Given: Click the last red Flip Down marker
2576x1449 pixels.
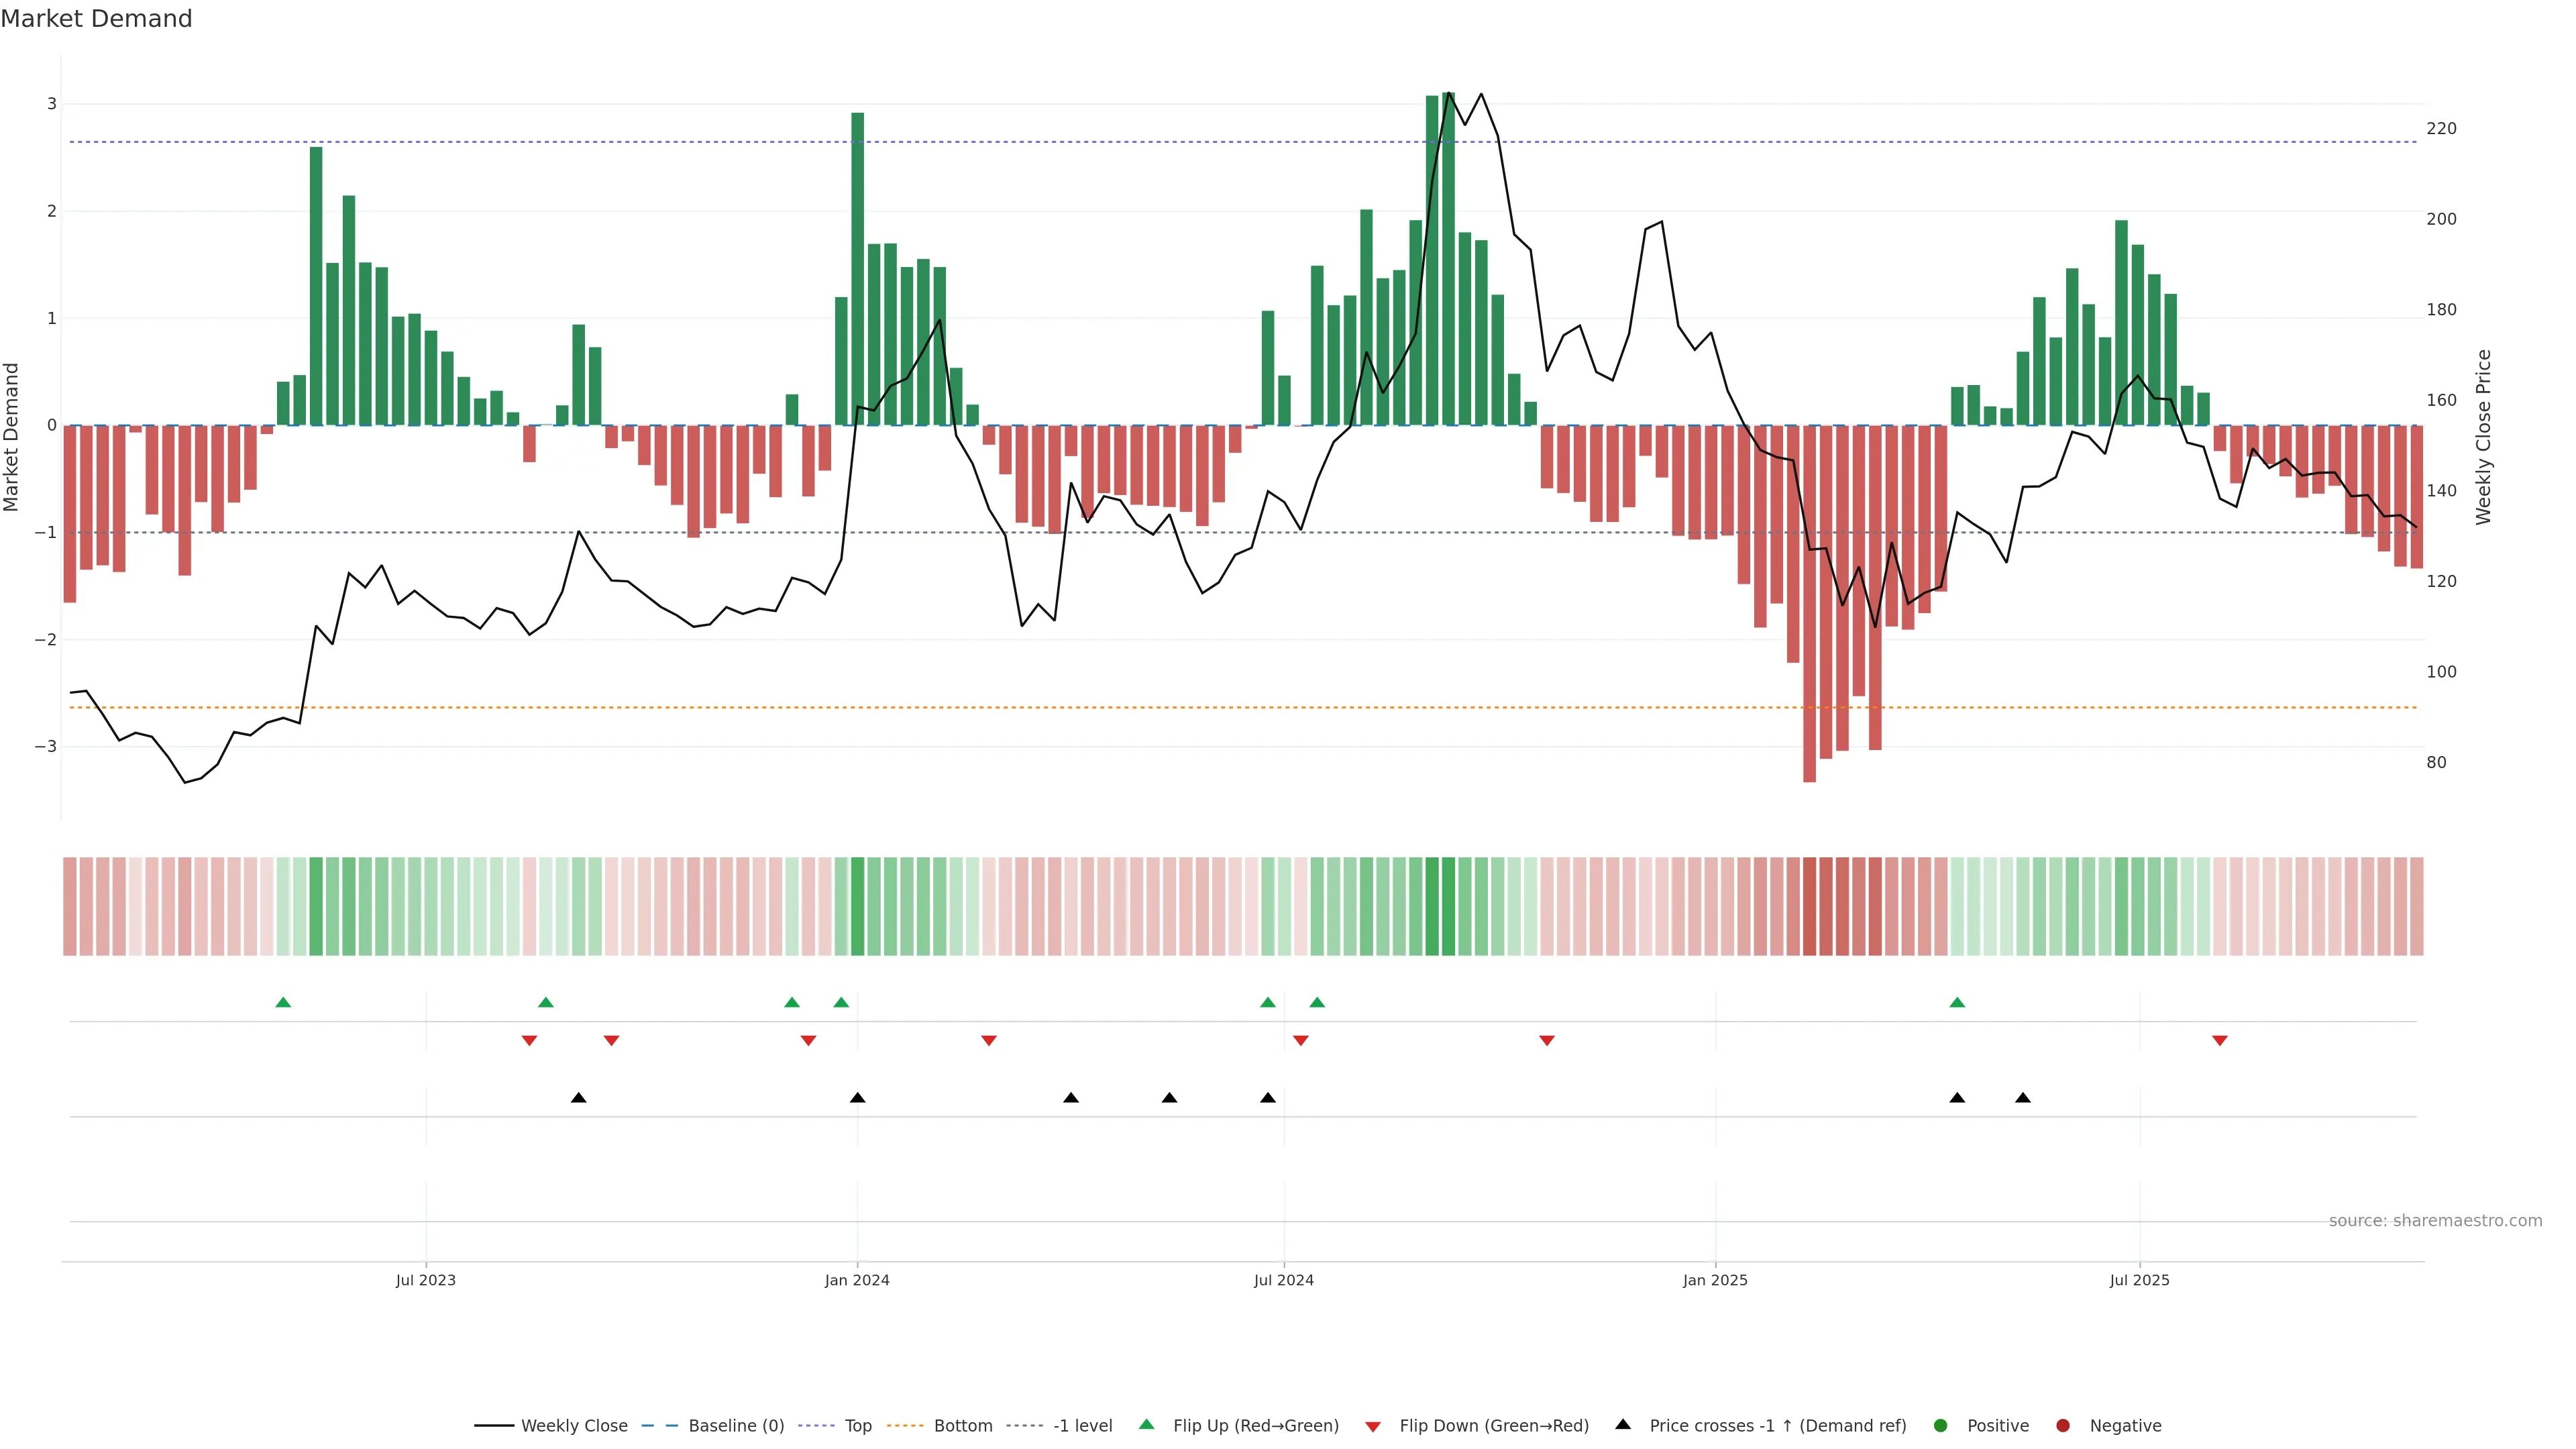Looking at the screenshot, I should click(x=2220, y=1041).
